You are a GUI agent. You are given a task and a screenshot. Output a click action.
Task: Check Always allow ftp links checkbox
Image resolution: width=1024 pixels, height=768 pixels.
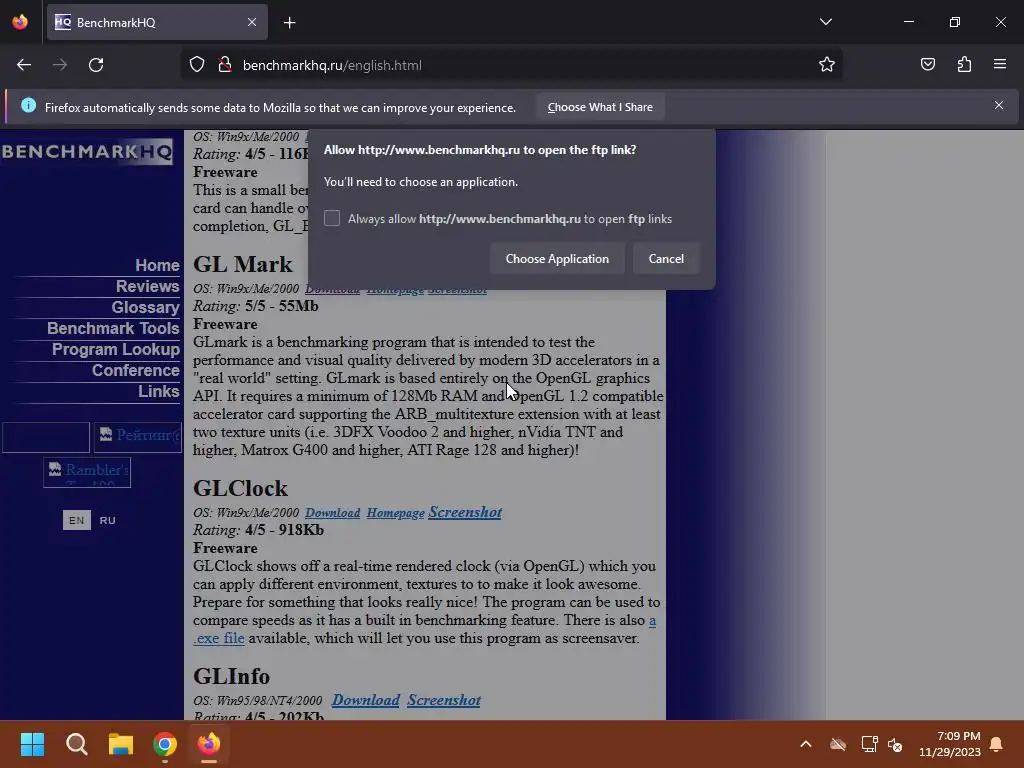(332, 218)
